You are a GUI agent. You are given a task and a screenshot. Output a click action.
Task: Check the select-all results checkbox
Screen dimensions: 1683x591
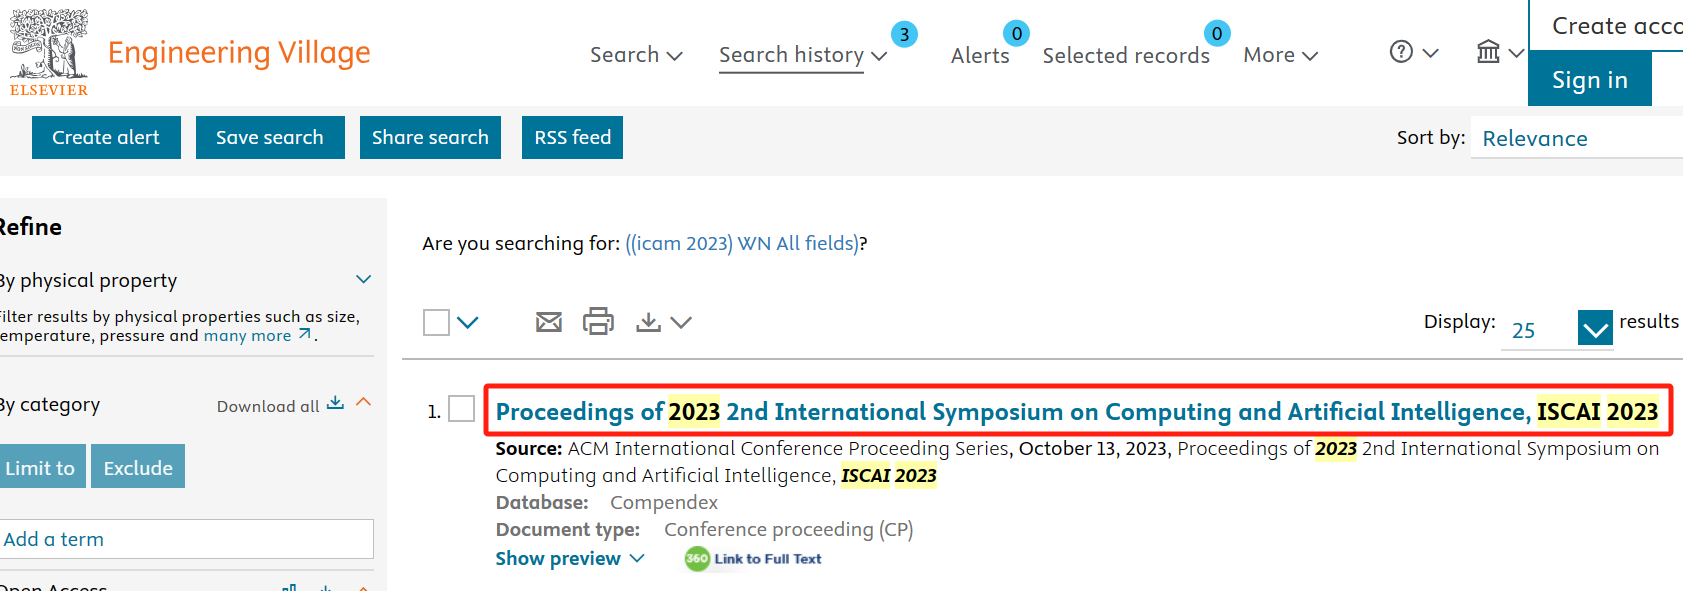[436, 322]
